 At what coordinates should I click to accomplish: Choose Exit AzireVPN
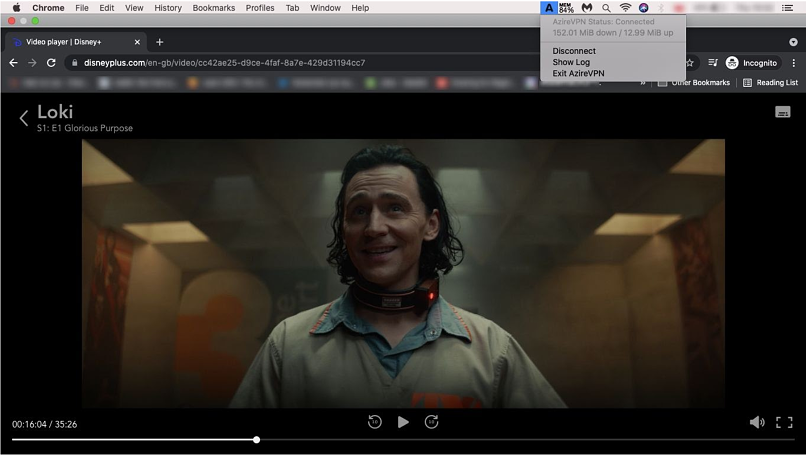pos(578,74)
